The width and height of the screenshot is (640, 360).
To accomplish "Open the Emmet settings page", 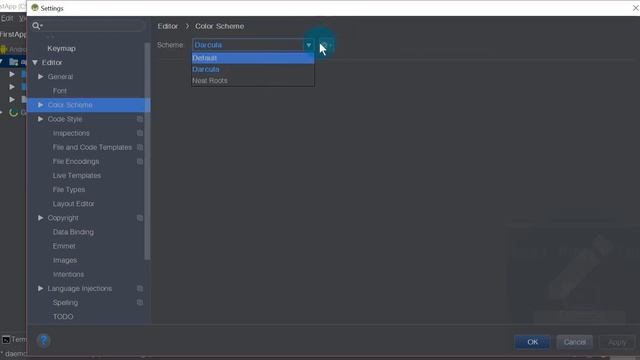I will [x=64, y=246].
